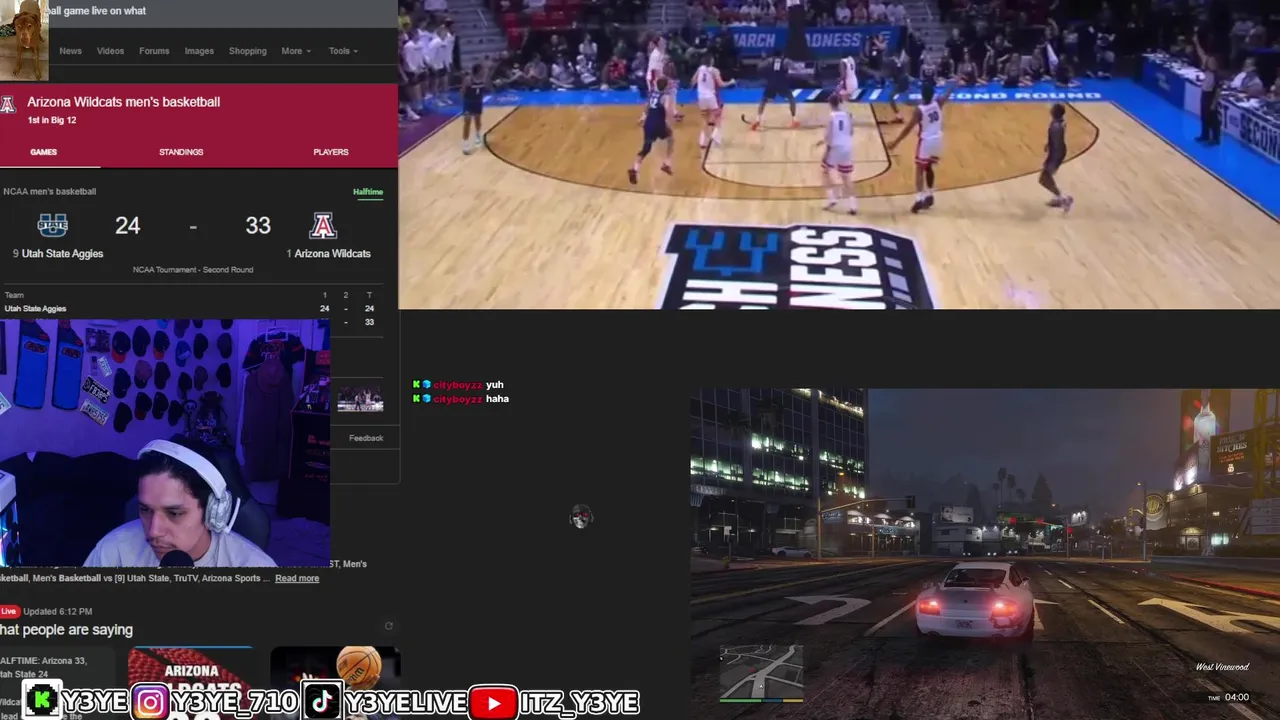Viewport: 1280px width, 720px height.
Task: Click the Utah State Aggies team name
Action: [62, 253]
